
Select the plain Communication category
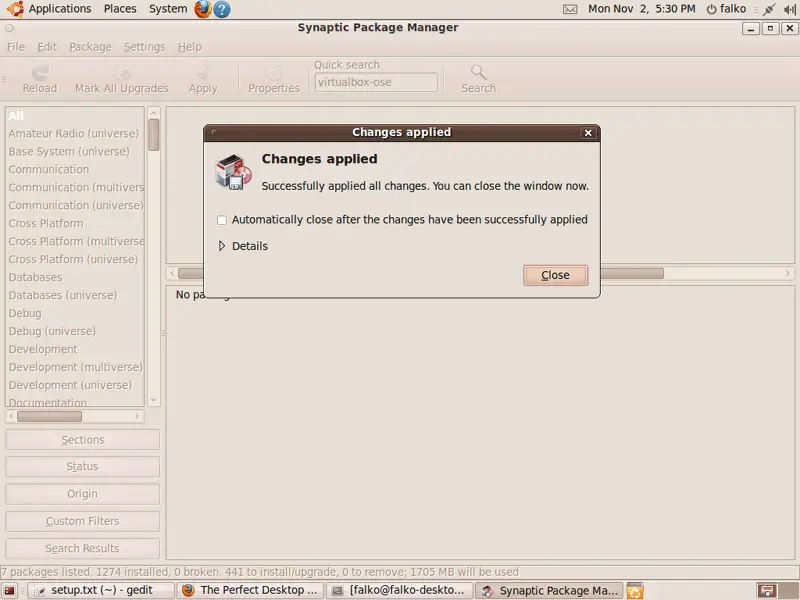pyautogui.click(x=75, y=169)
